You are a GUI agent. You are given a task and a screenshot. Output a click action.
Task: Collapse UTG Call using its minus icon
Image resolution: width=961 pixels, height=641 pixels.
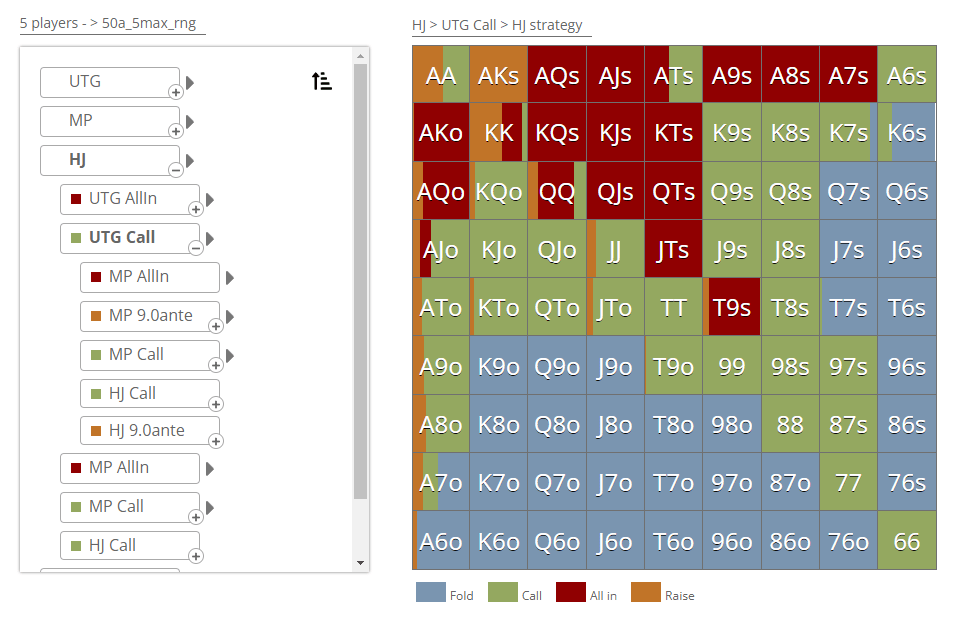(195, 248)
